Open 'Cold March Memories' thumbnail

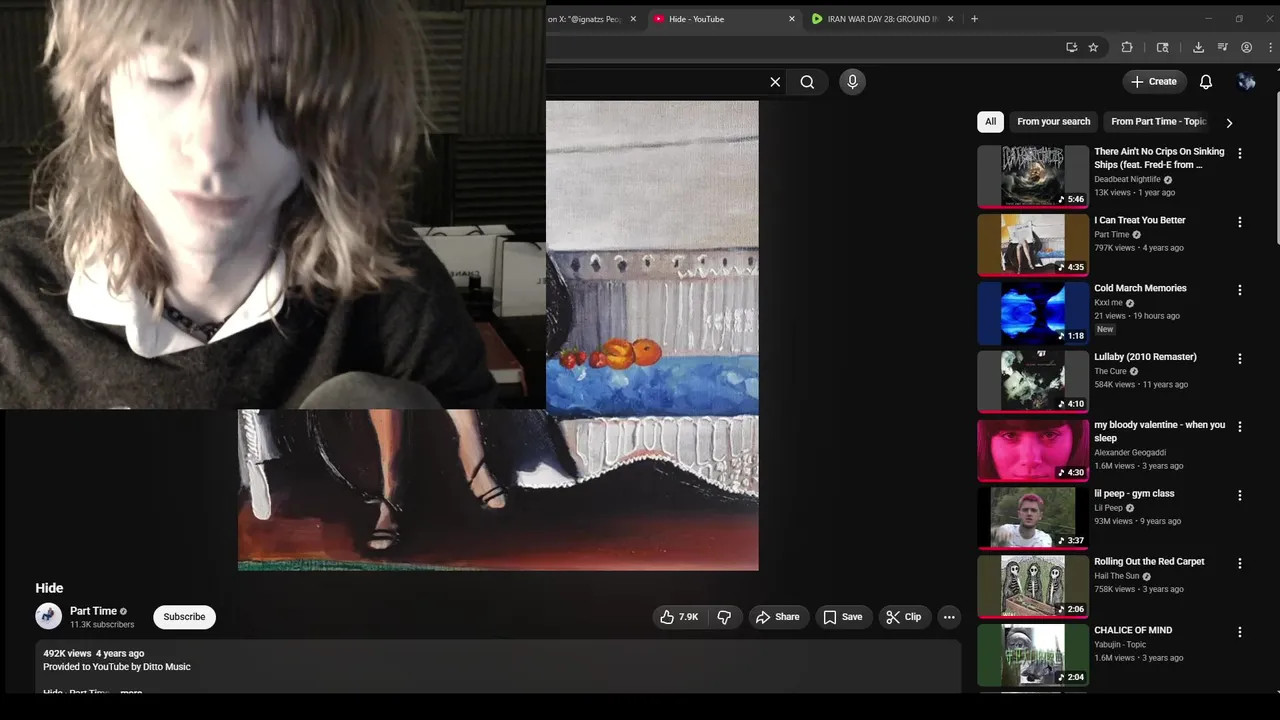click(1033, 313)
